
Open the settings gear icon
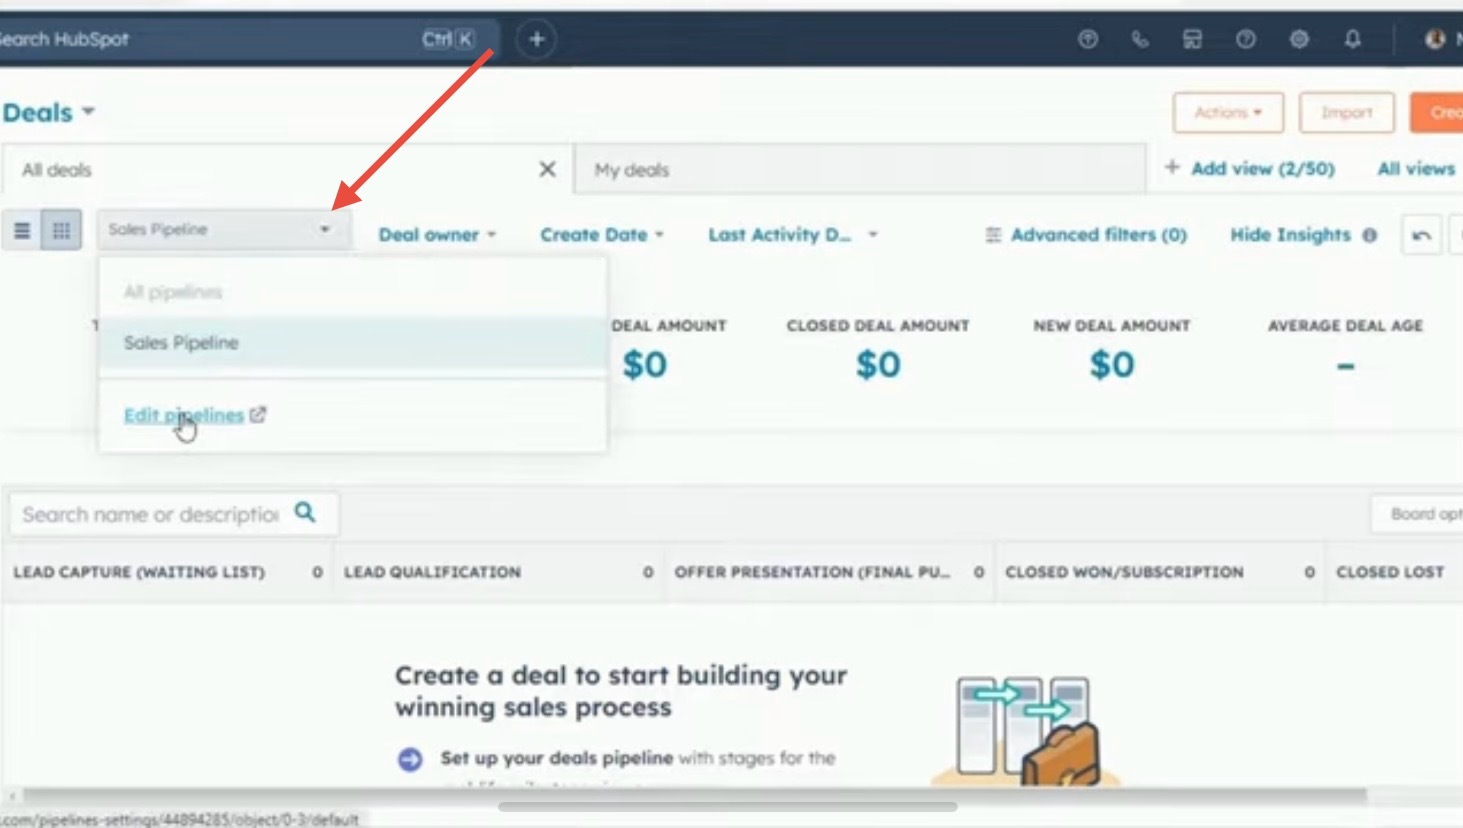click(1299, 40)
